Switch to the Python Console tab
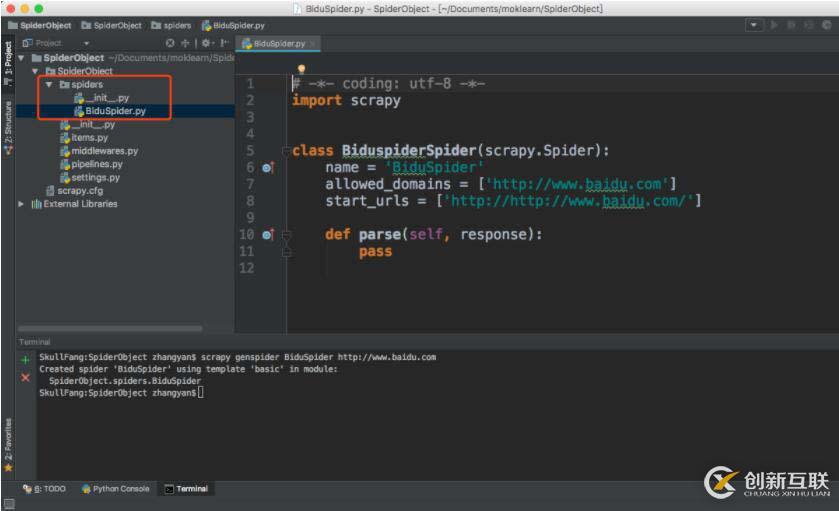Image resolution: width=839 pixels, height=511 pixels. pyautogui.click(x=115, y=489)
